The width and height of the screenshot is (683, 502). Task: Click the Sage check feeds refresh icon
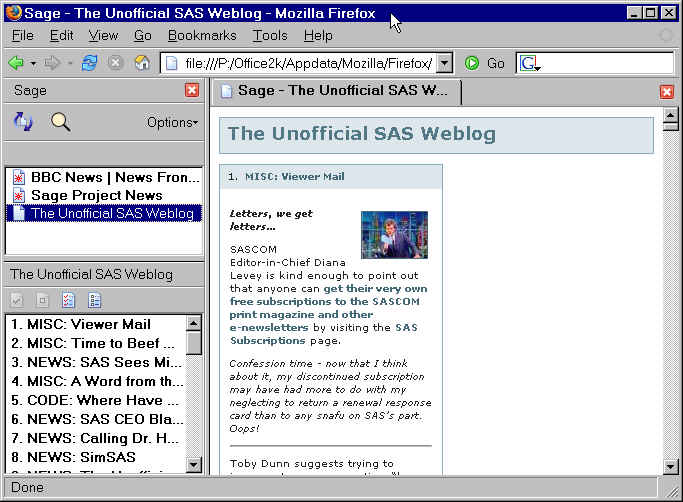tap(22, 122)
